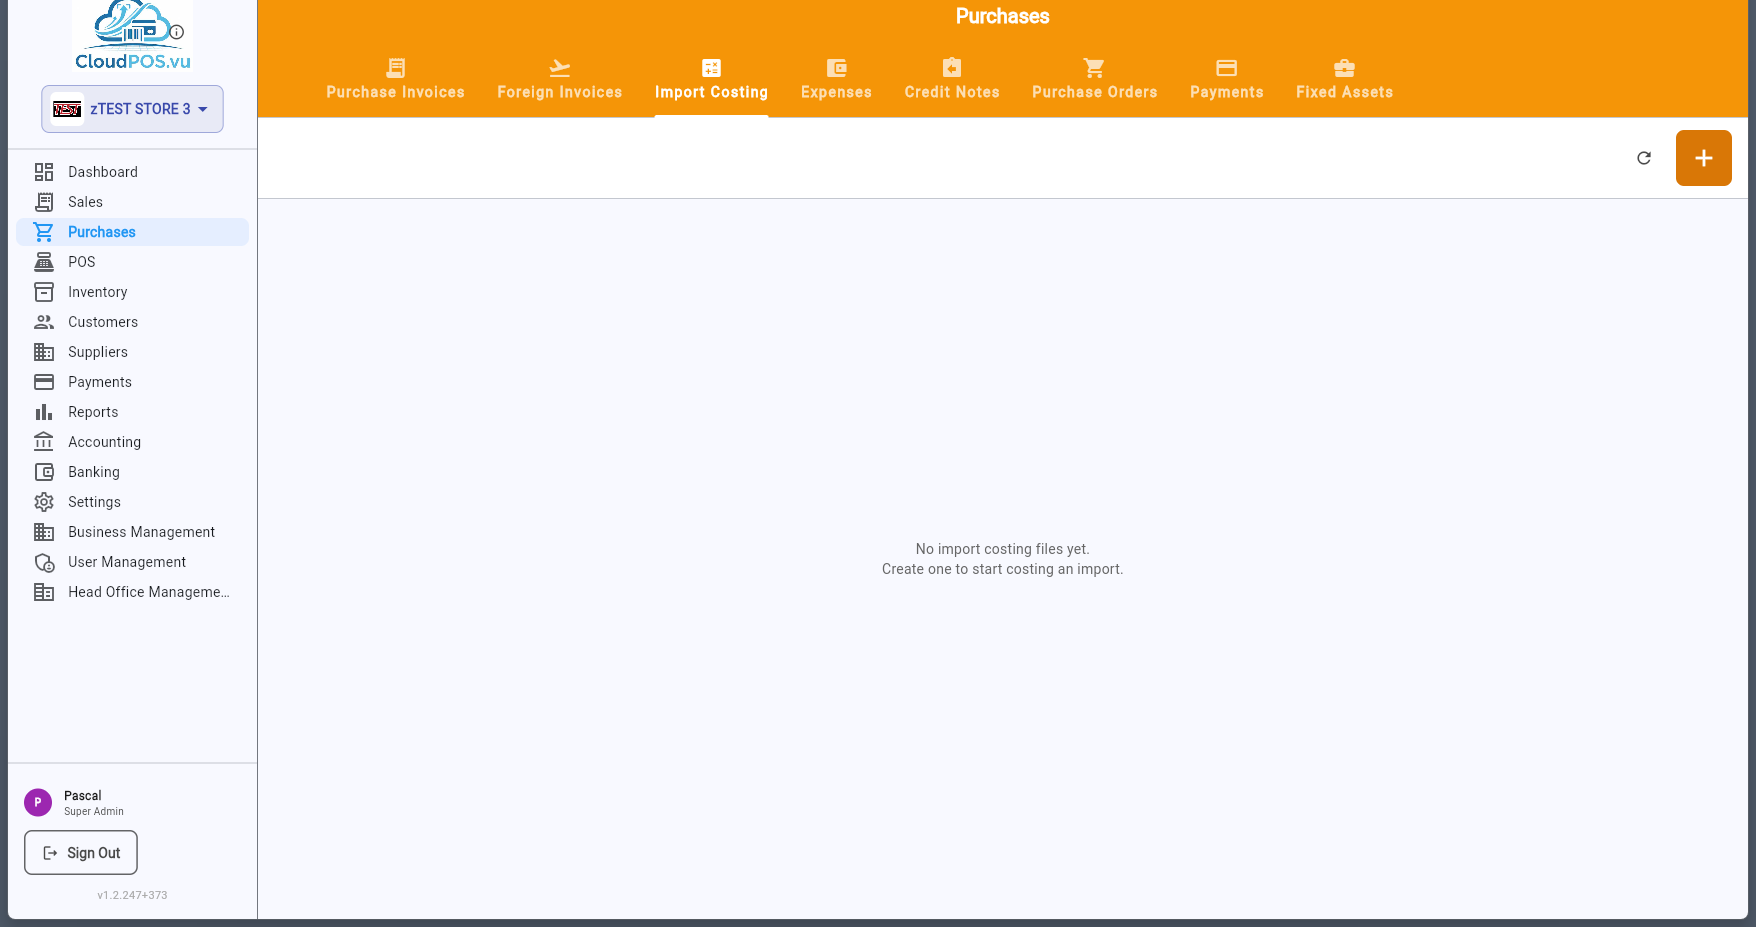Click the Sales receipt icon
This screenshot has height=927, width=1756.
44,202
